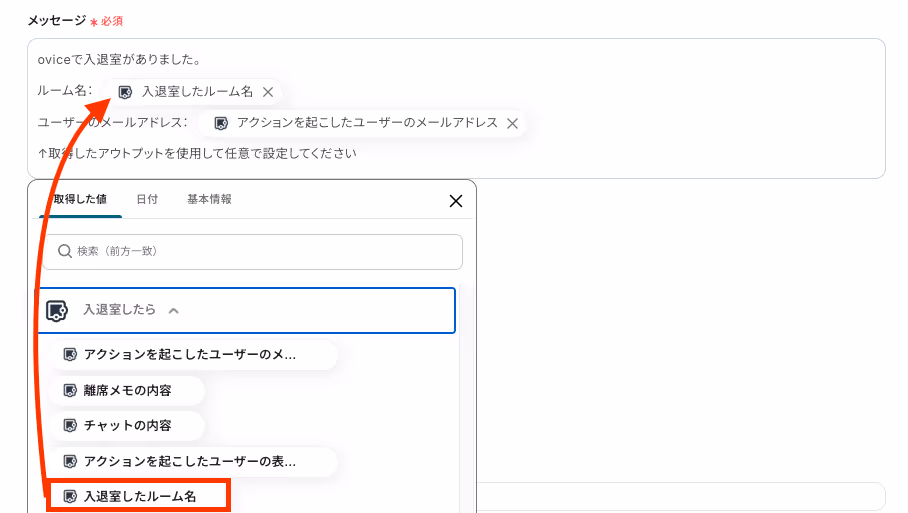The image size is (908, 513).
Task: Insert the 入退室したルーム名 value from the list
Action: pyautogui.click(x=139, y=496)
